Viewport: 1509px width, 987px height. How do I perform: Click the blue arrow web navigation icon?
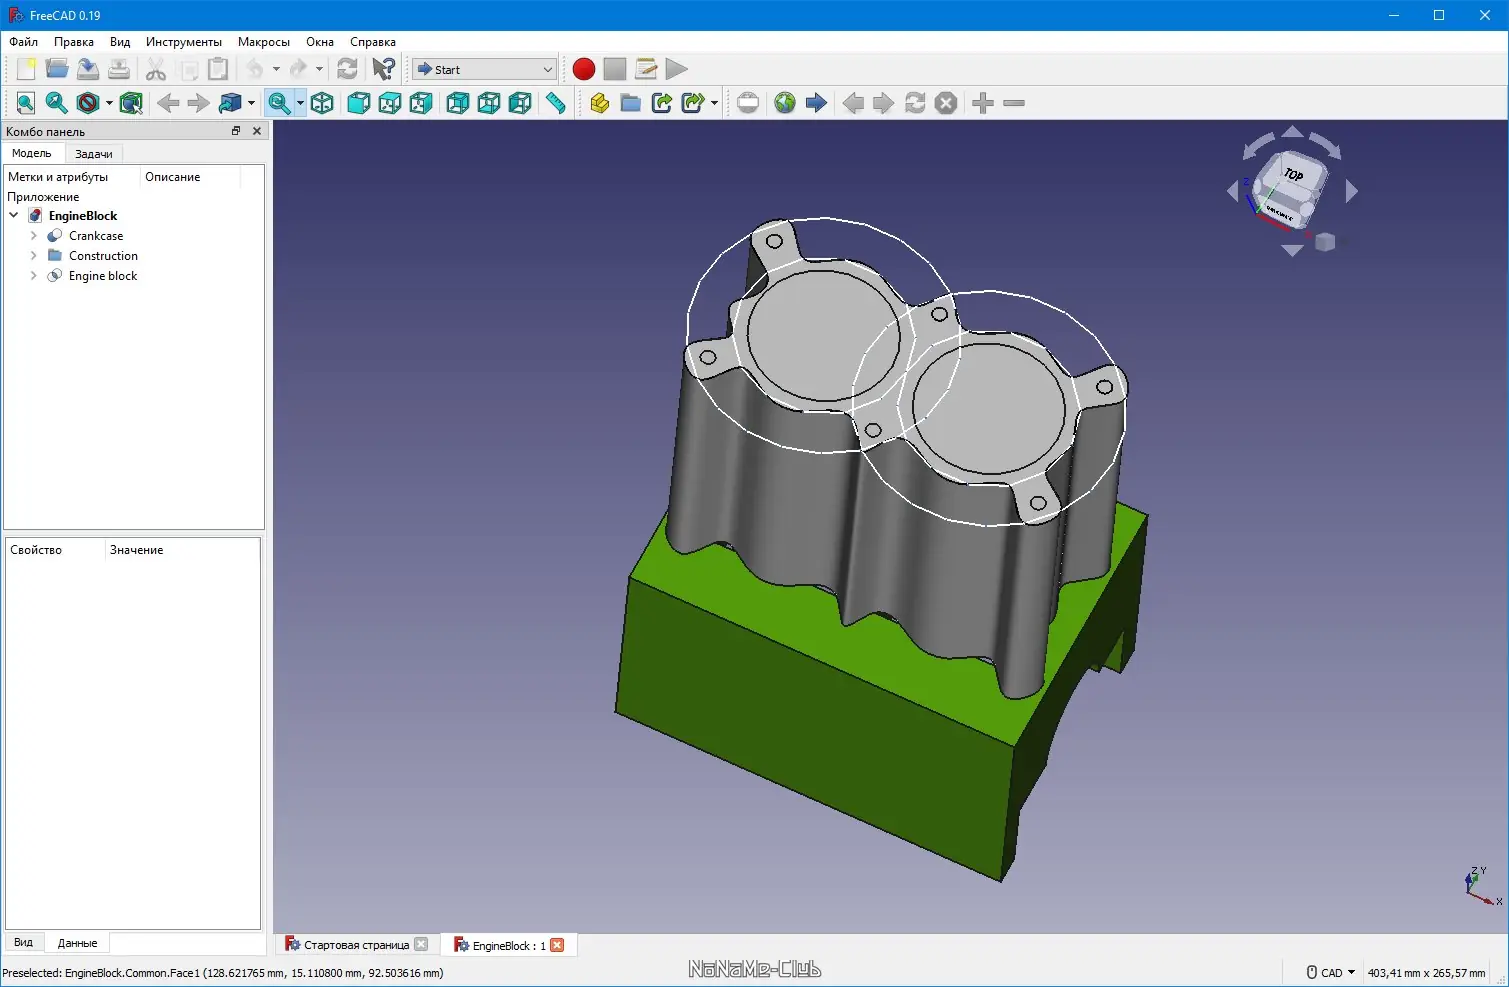[x=816, y=103]
